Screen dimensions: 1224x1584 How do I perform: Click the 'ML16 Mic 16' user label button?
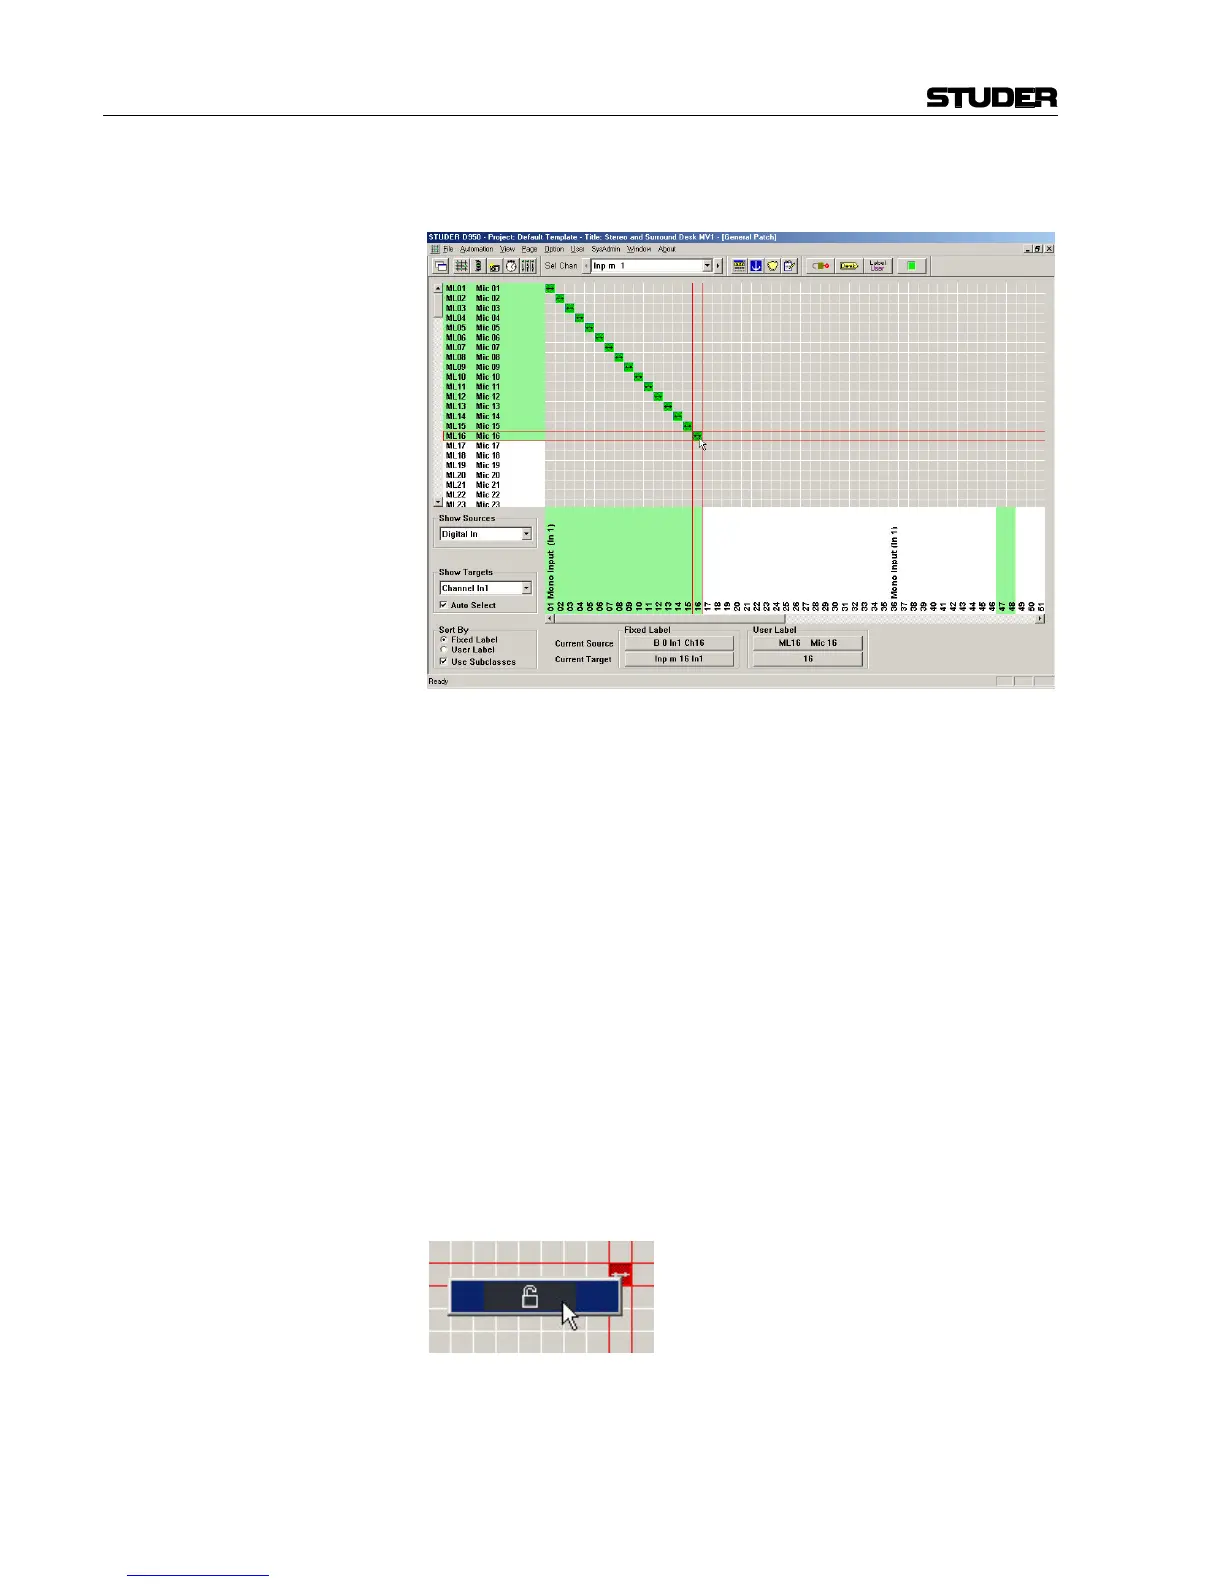coord(808,643)
